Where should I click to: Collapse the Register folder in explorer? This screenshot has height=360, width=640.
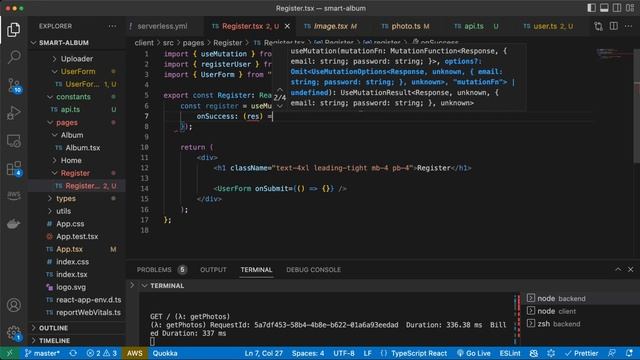point(75,173)
